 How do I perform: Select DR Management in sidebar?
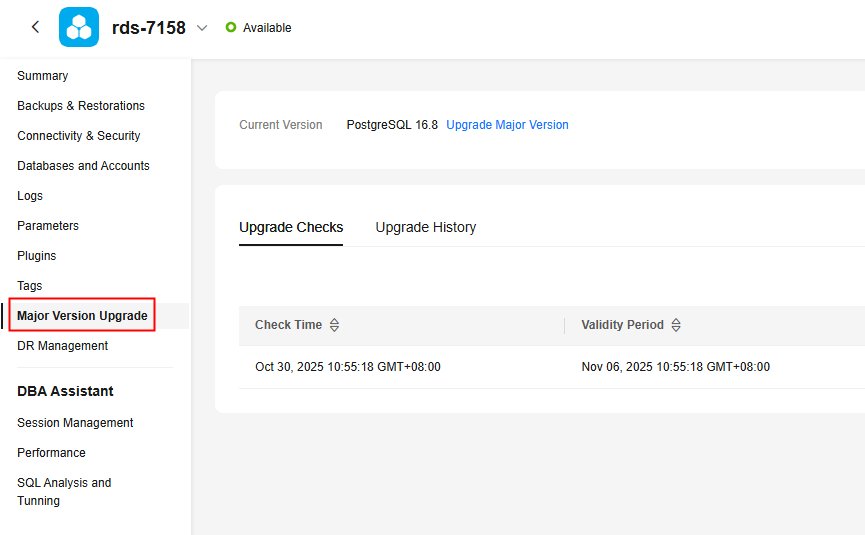(63, 346)
